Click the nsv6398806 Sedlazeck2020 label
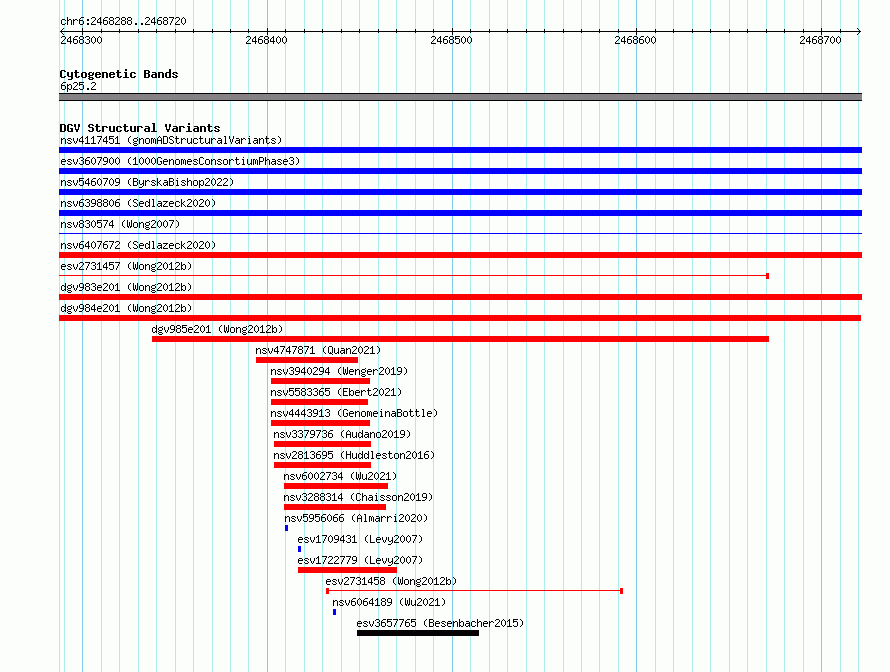 [138, 203]
